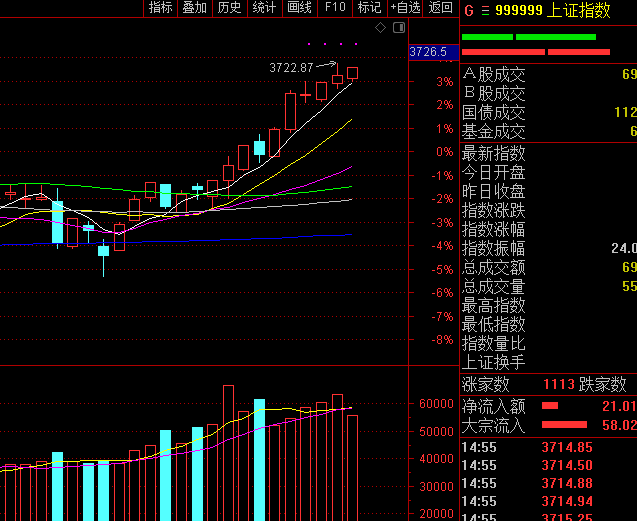The height and width of the screenshot is (521, 637).
Task: Open the 统计 statistics option
Action: 264,8
